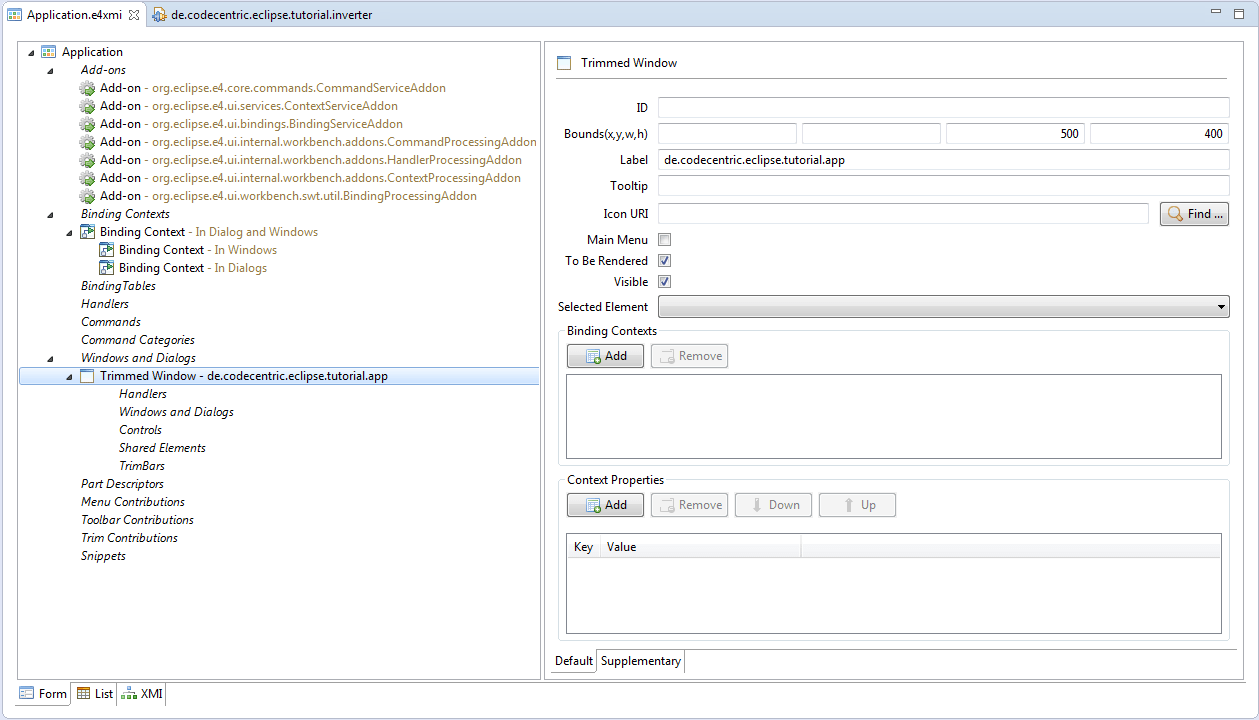
Task: Switch to the Supplementary tab
Action: 640,661
